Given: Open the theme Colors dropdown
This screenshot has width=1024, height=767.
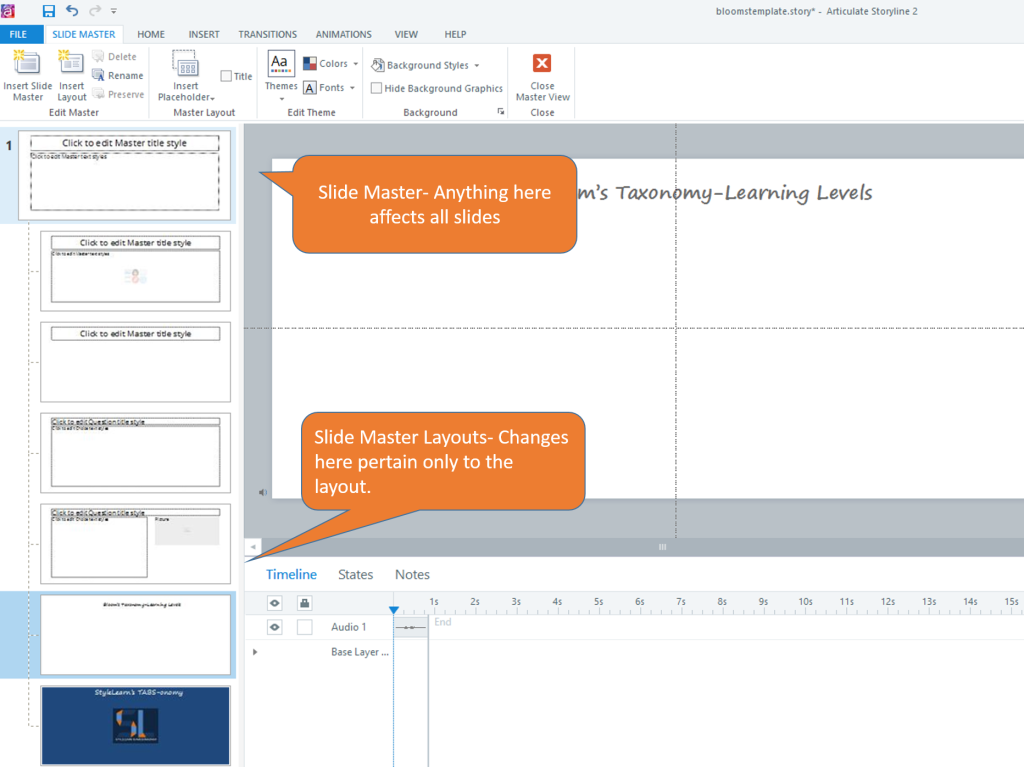Looking at the screenshot, I should (330, 63).
